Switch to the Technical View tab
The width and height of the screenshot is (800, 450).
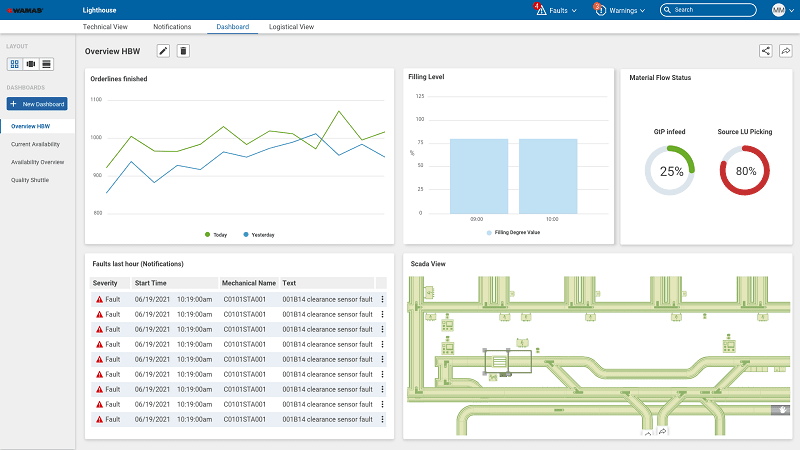pos(104,27)
